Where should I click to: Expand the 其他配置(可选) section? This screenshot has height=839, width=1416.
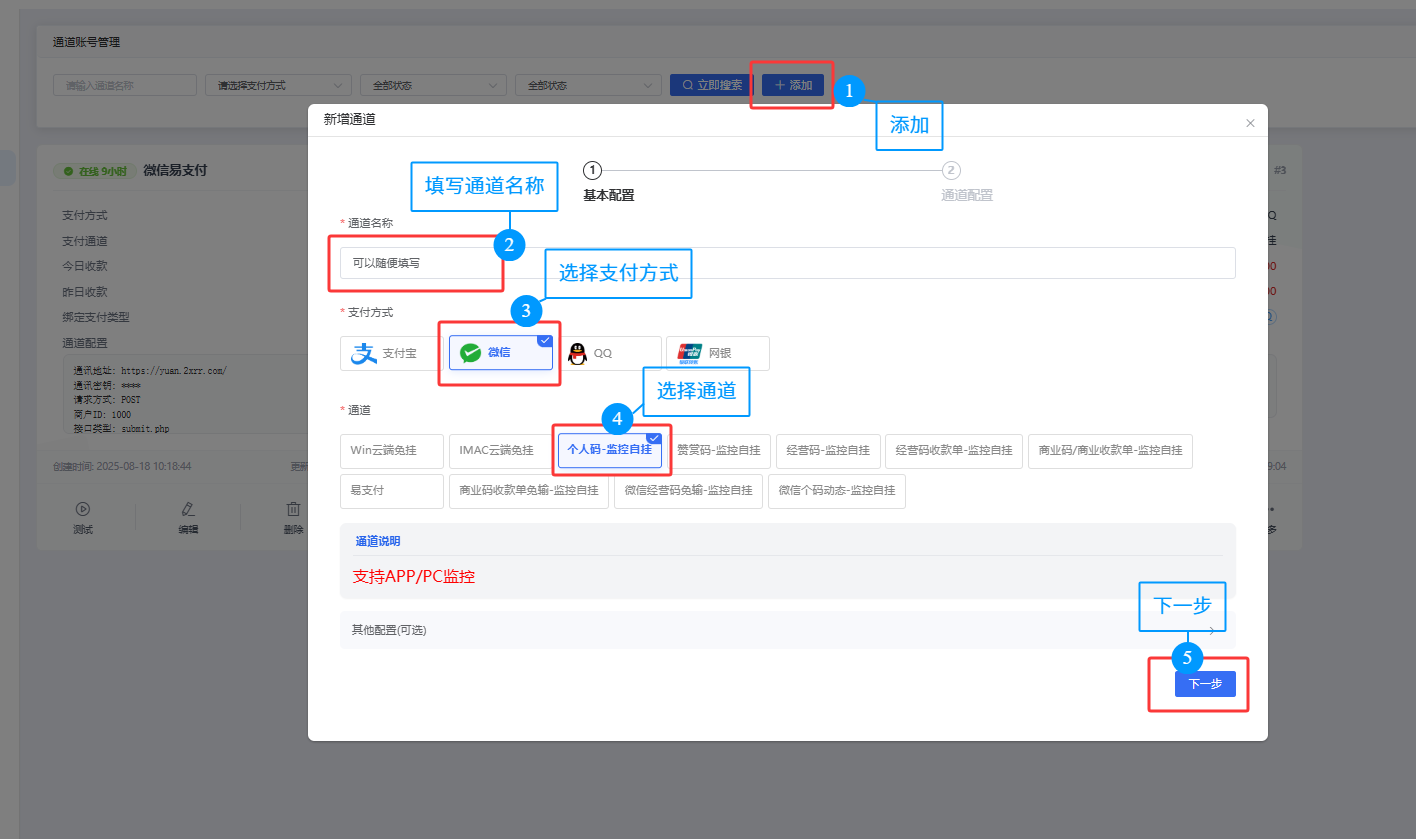[x=787, y=630]
